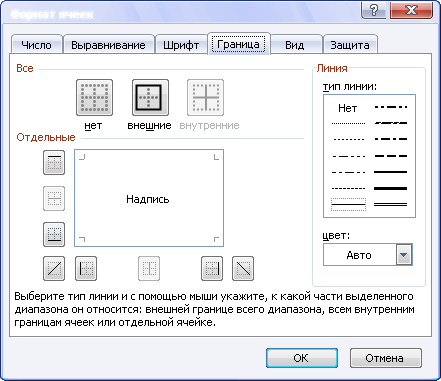Toggle the top border button
The width and height of the screenshot is (441, 381).
(54, 163)
